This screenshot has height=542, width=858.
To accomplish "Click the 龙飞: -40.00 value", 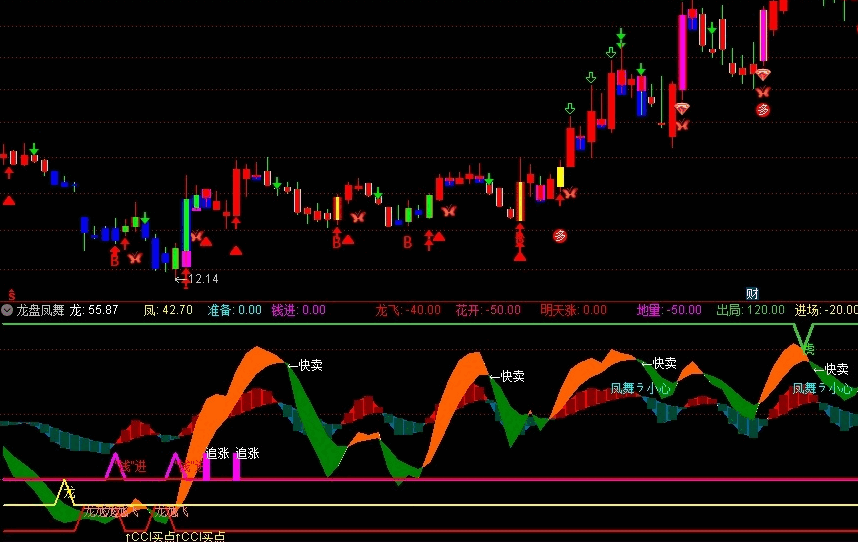I will [x=408, y=311].
